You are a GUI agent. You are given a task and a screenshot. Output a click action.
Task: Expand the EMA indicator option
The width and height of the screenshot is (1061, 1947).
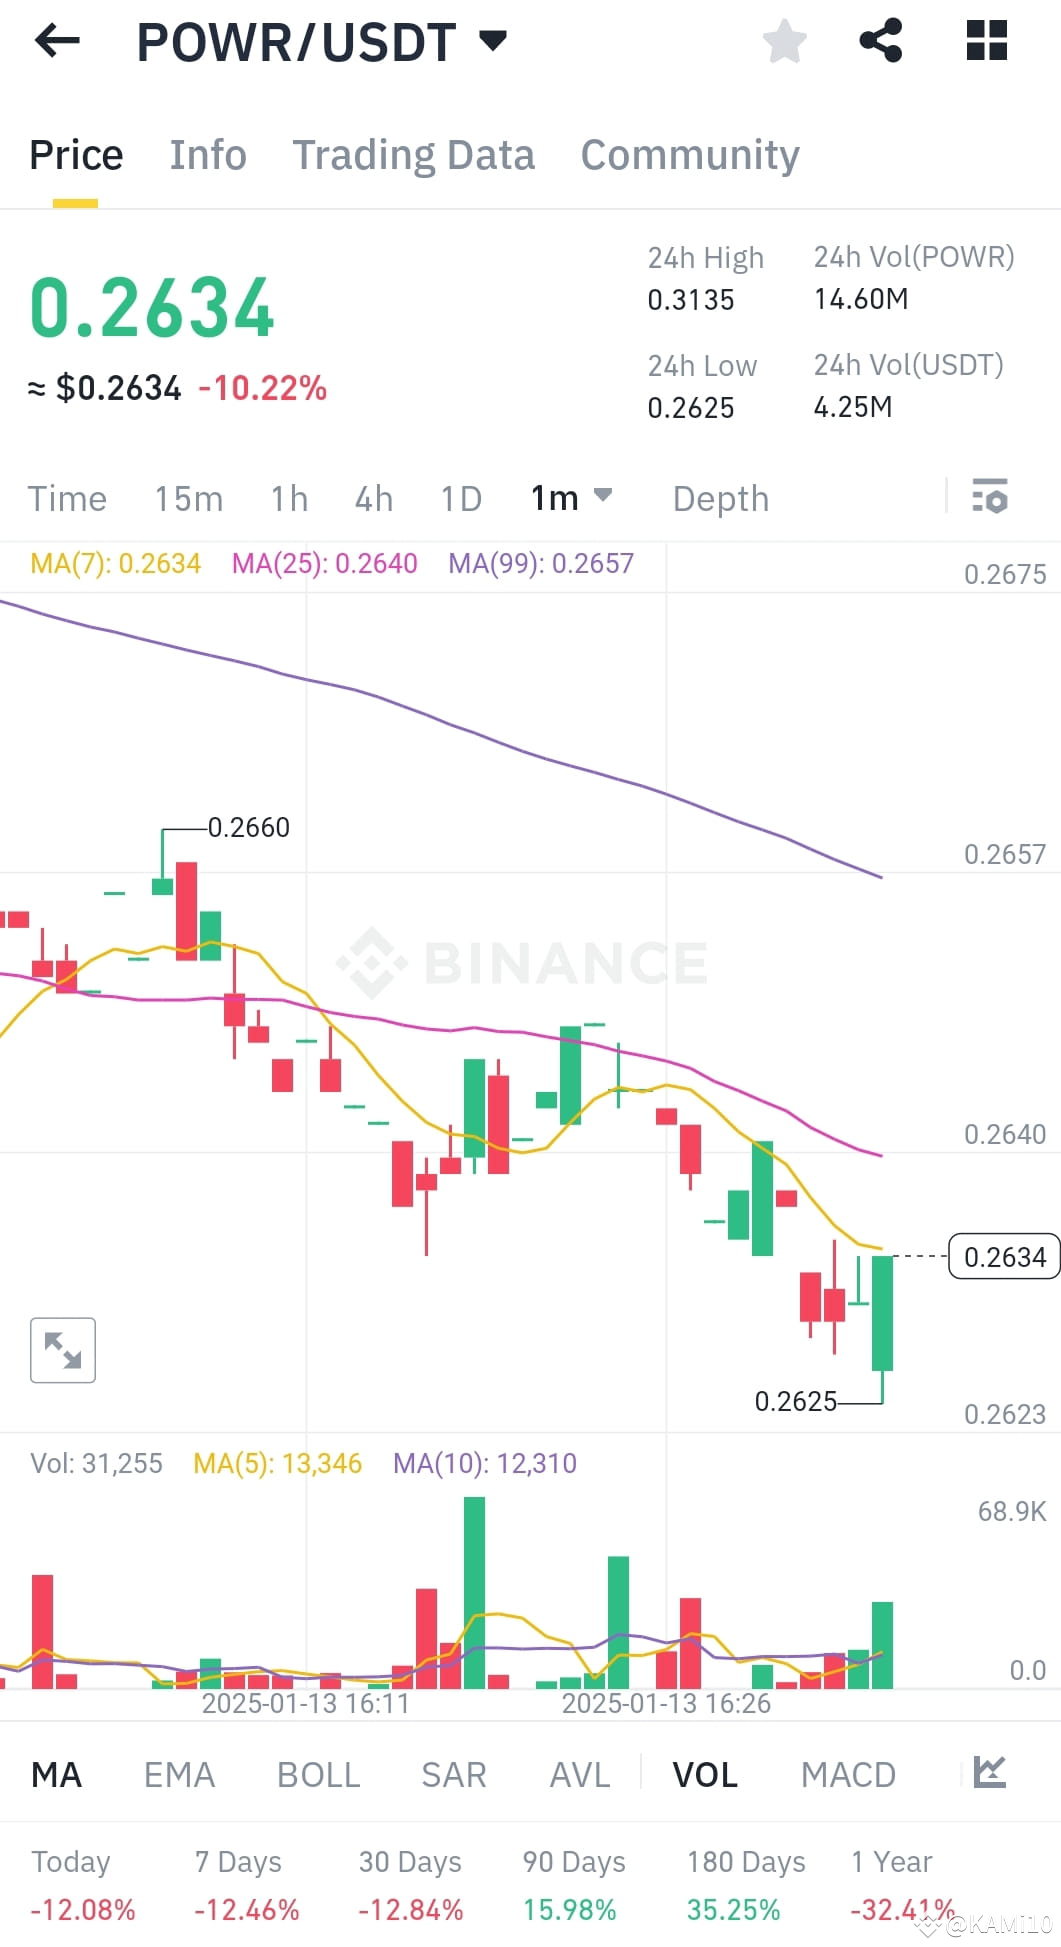[x=179, y=1772]
